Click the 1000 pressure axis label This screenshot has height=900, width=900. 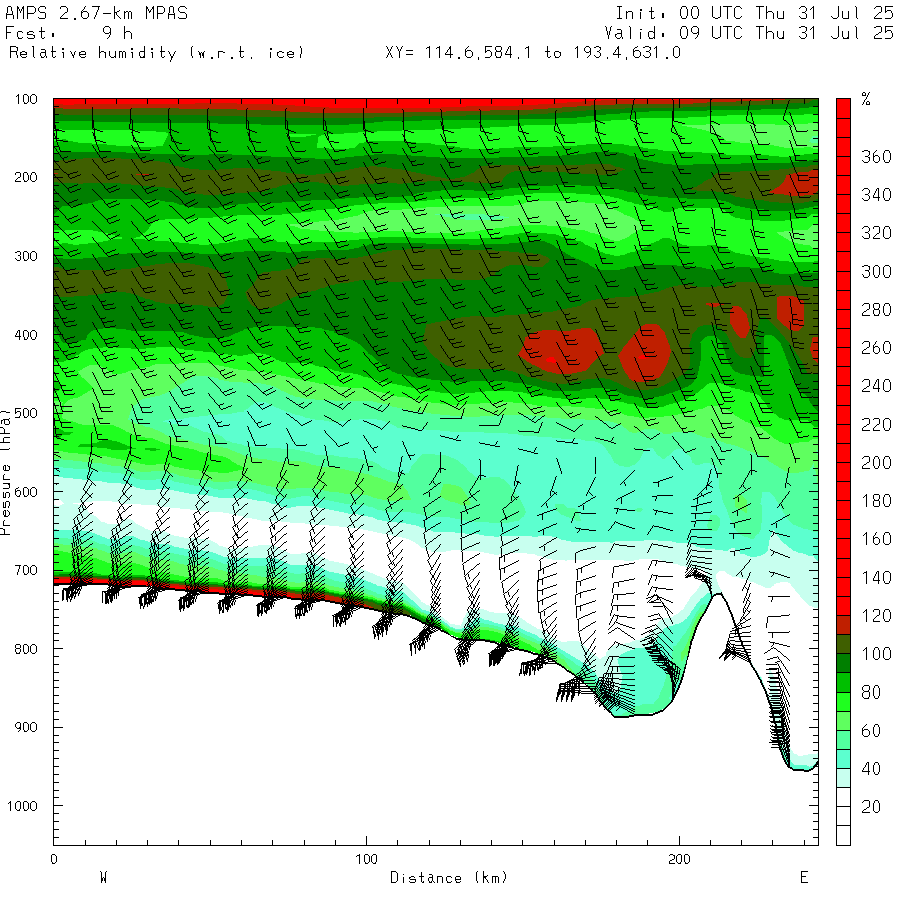click(x=22, y=806)
